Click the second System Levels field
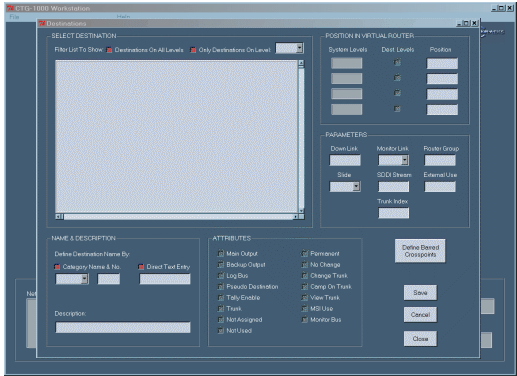Viewport: 517px width, 376px height. coord(346,78)
